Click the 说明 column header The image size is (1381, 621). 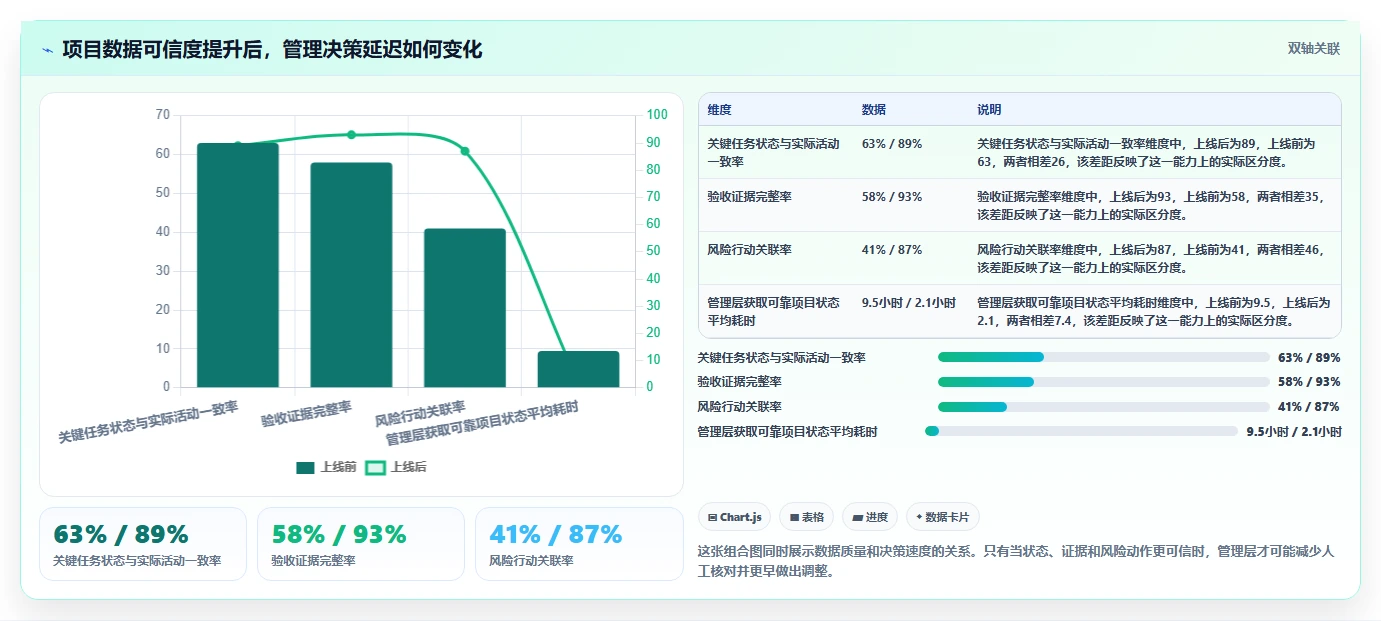pos(989,110)
